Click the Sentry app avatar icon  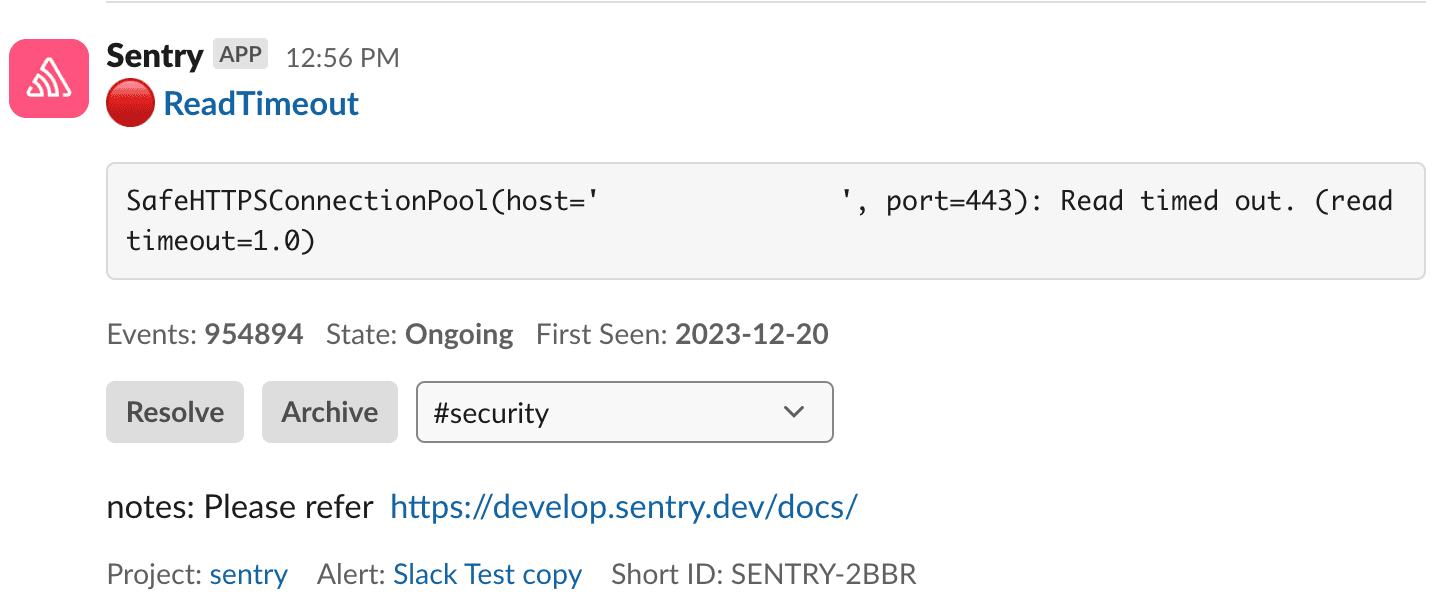point(48,78)
